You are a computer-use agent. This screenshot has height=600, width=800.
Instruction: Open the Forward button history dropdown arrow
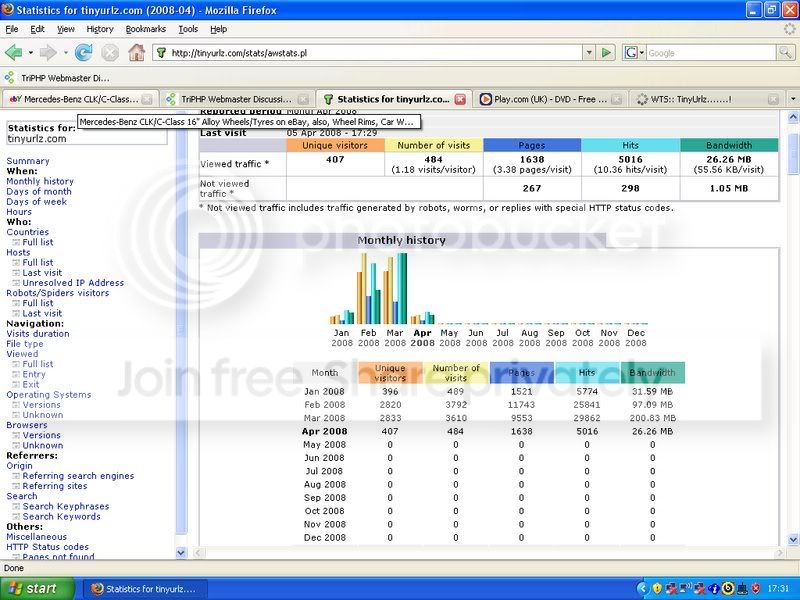[65, 53]
